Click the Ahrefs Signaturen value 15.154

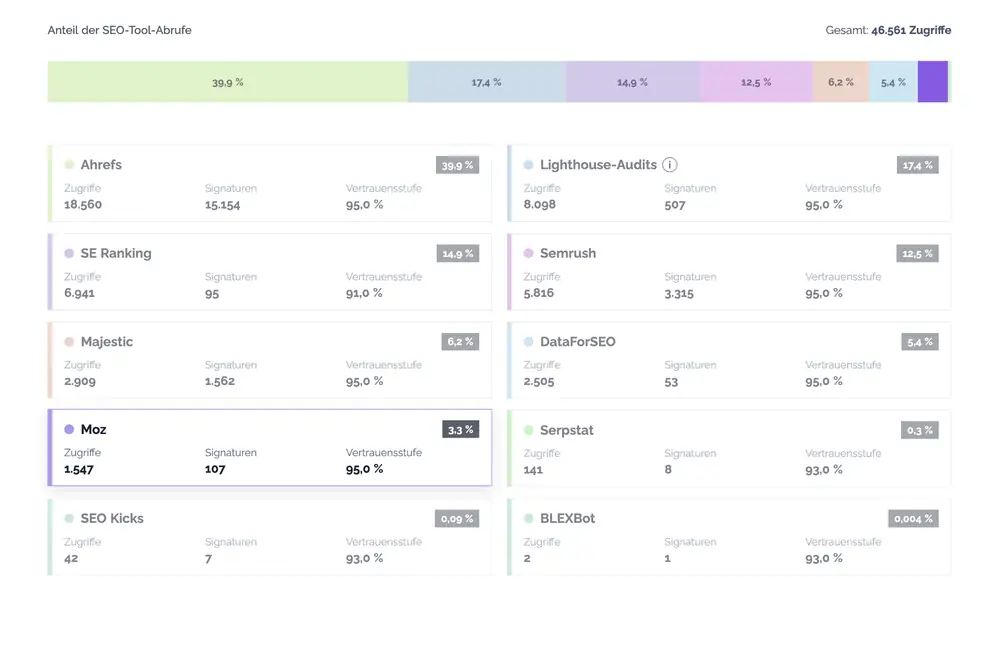(222, 204)
